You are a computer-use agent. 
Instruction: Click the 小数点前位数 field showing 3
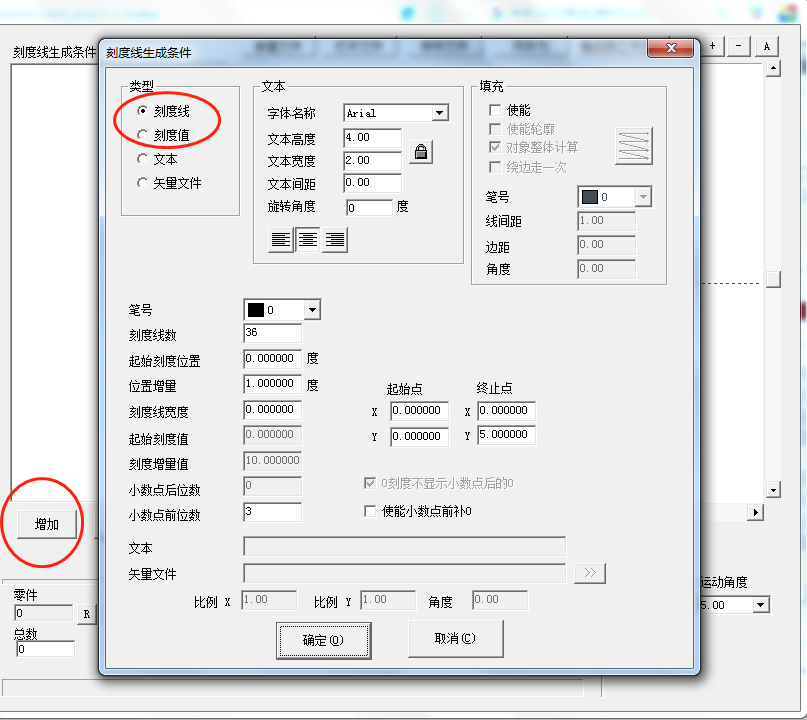coord(272,512)
